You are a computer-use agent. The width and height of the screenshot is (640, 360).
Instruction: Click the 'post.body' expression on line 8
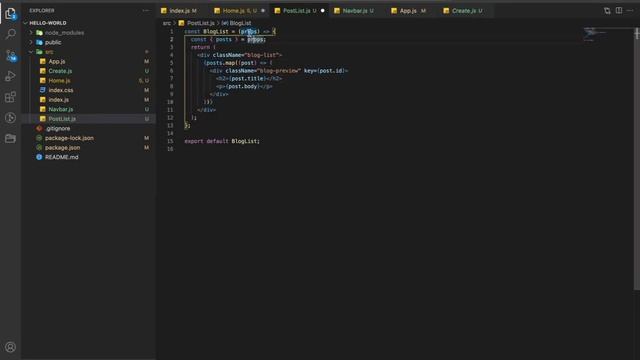click(244, 87)
